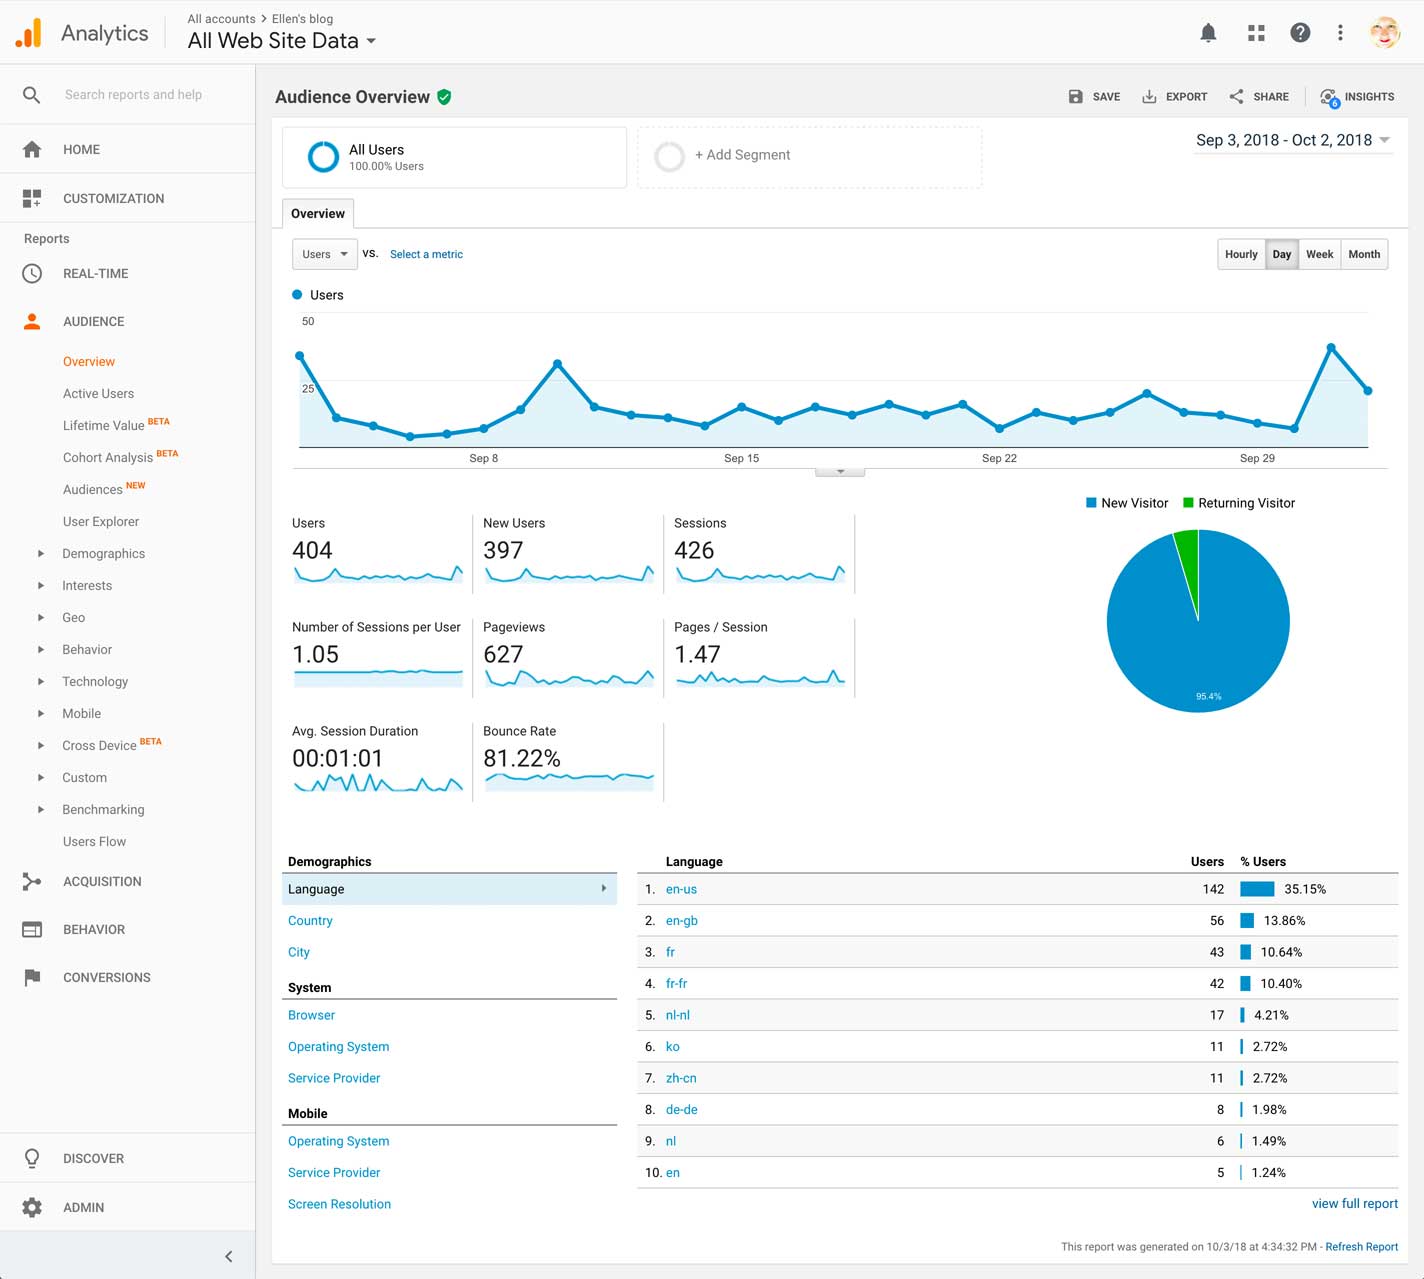Open the Users metric dropdown
1424x1279 pixels.
324,254
